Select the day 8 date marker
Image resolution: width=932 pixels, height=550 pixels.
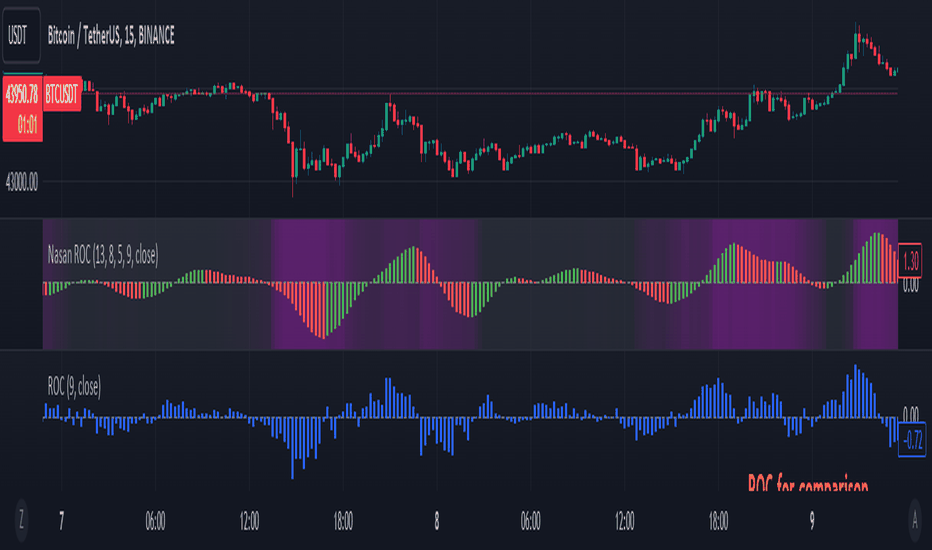(437, 521)
